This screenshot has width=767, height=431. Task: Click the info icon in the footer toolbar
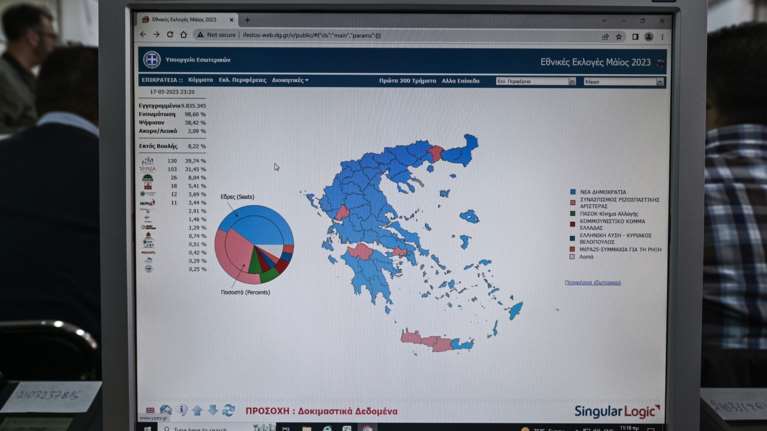(182, 410)
